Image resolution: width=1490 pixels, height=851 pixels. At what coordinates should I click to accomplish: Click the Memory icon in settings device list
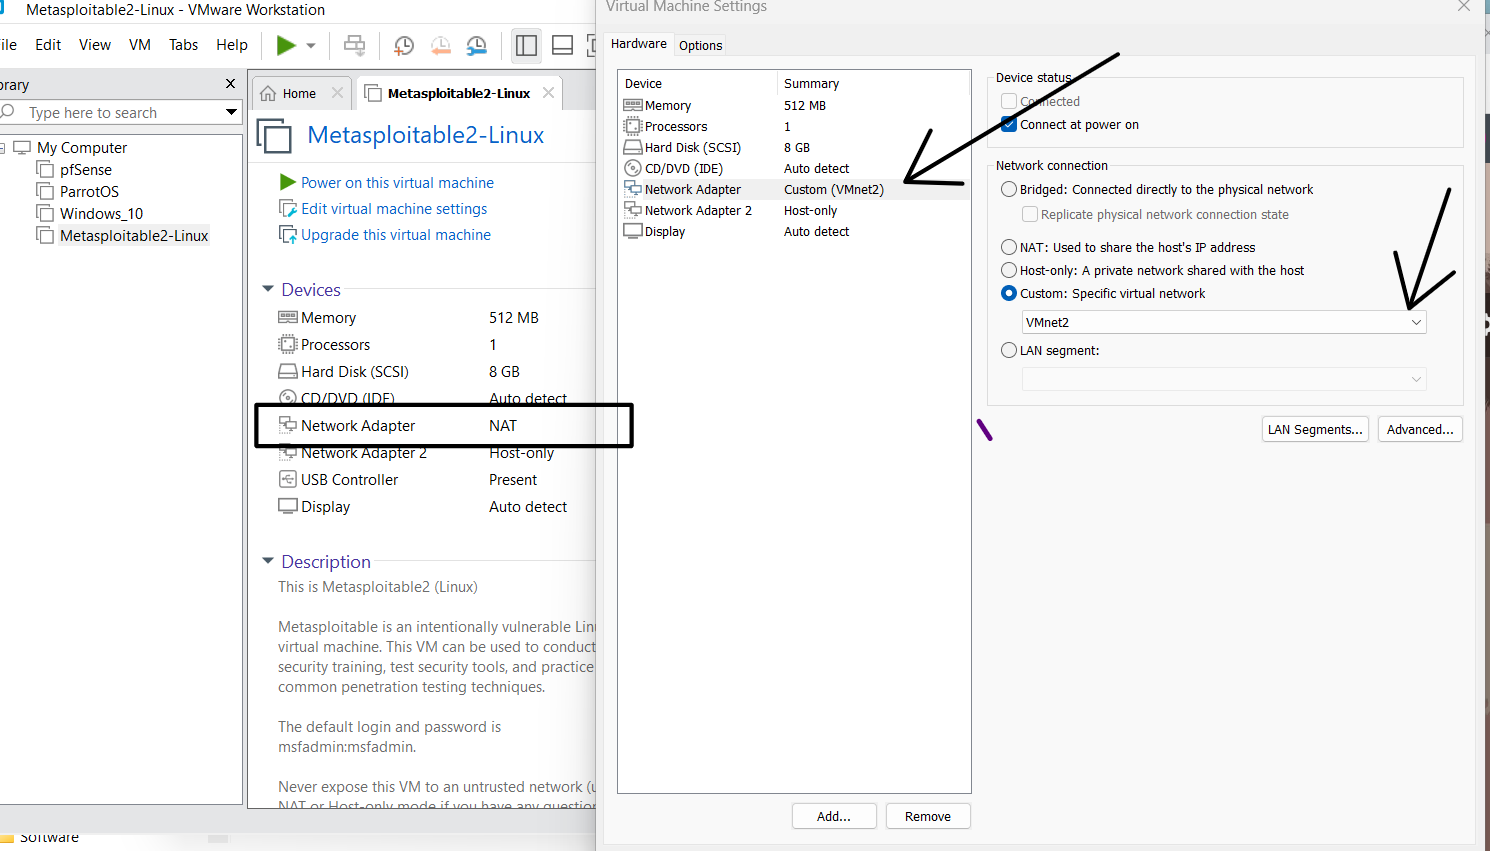[x=633, y=105]
